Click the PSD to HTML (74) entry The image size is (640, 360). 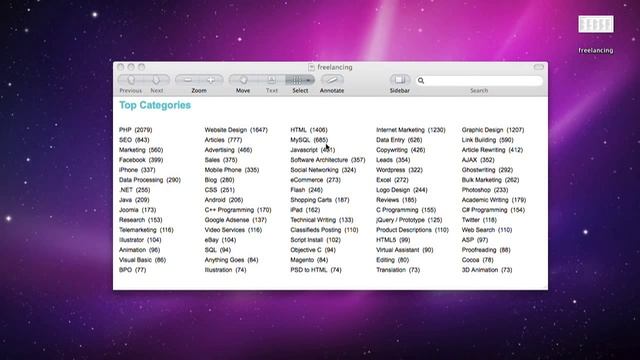point(316,270)
